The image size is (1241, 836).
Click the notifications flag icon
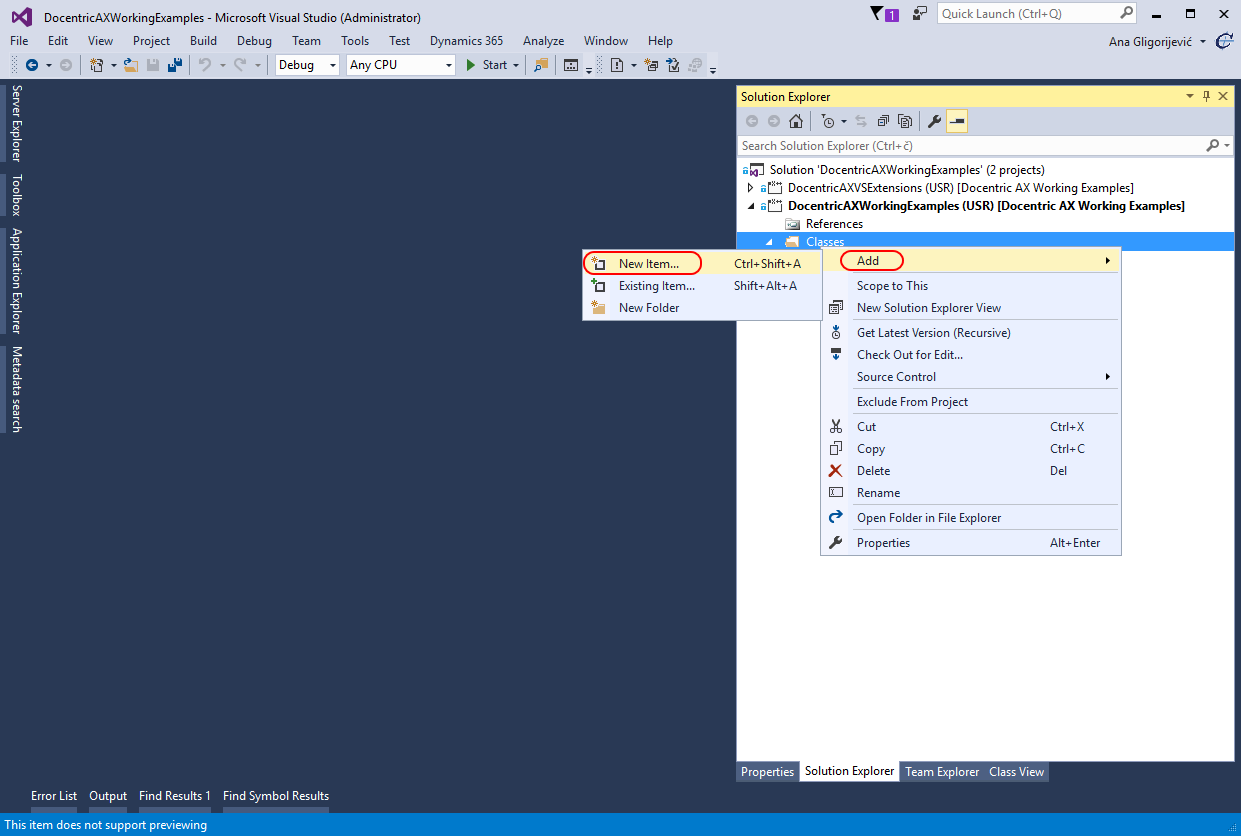click(885, 14)
